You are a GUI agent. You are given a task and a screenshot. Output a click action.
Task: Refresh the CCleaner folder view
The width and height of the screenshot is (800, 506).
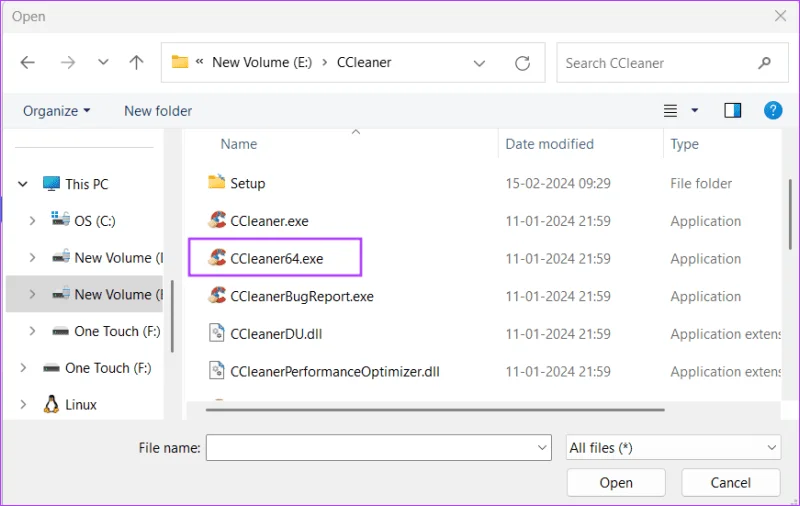[522, 63]
